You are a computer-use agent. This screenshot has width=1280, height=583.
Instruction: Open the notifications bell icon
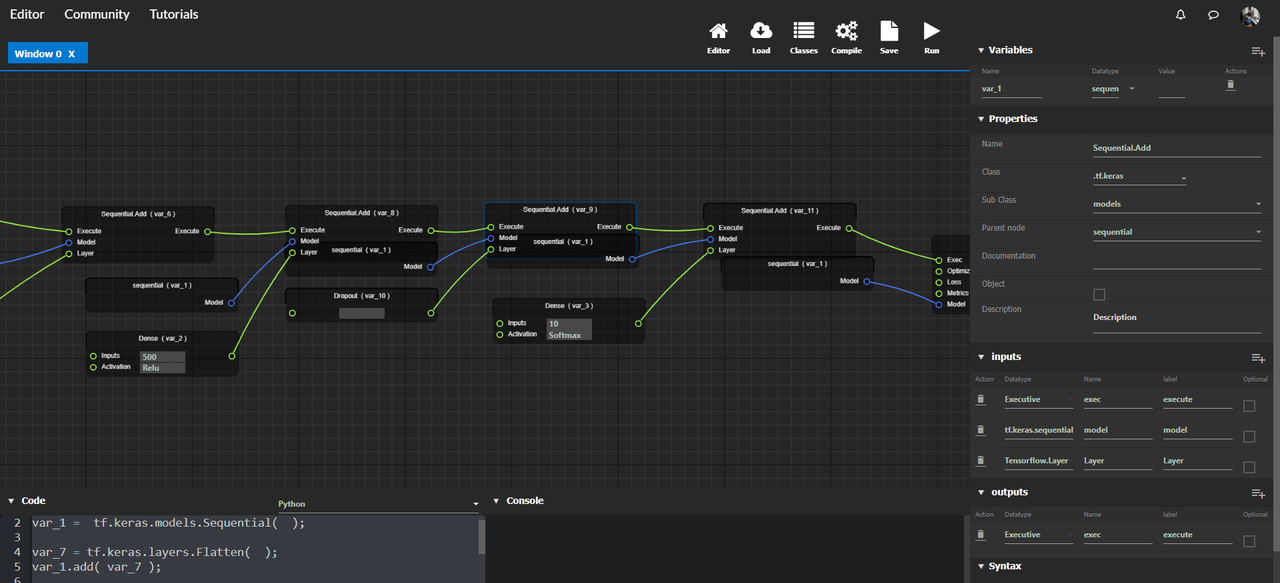tap(1181, 15)
